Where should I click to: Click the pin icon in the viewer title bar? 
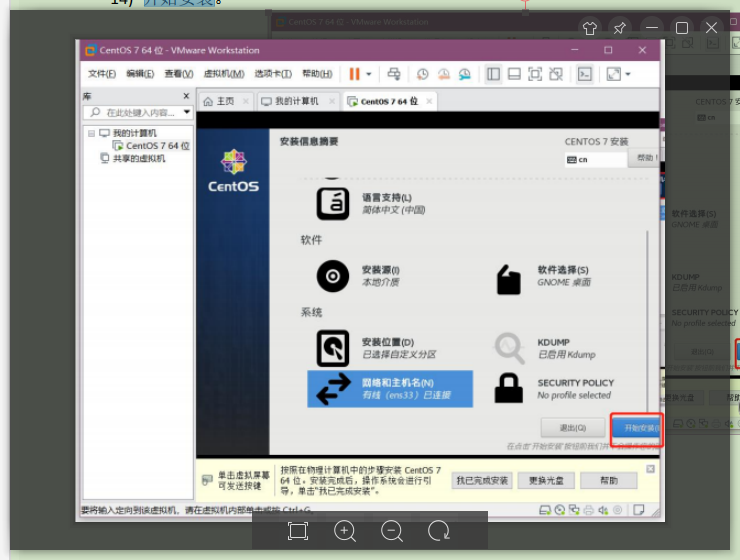pyautogui.click(x=619, y=28)
